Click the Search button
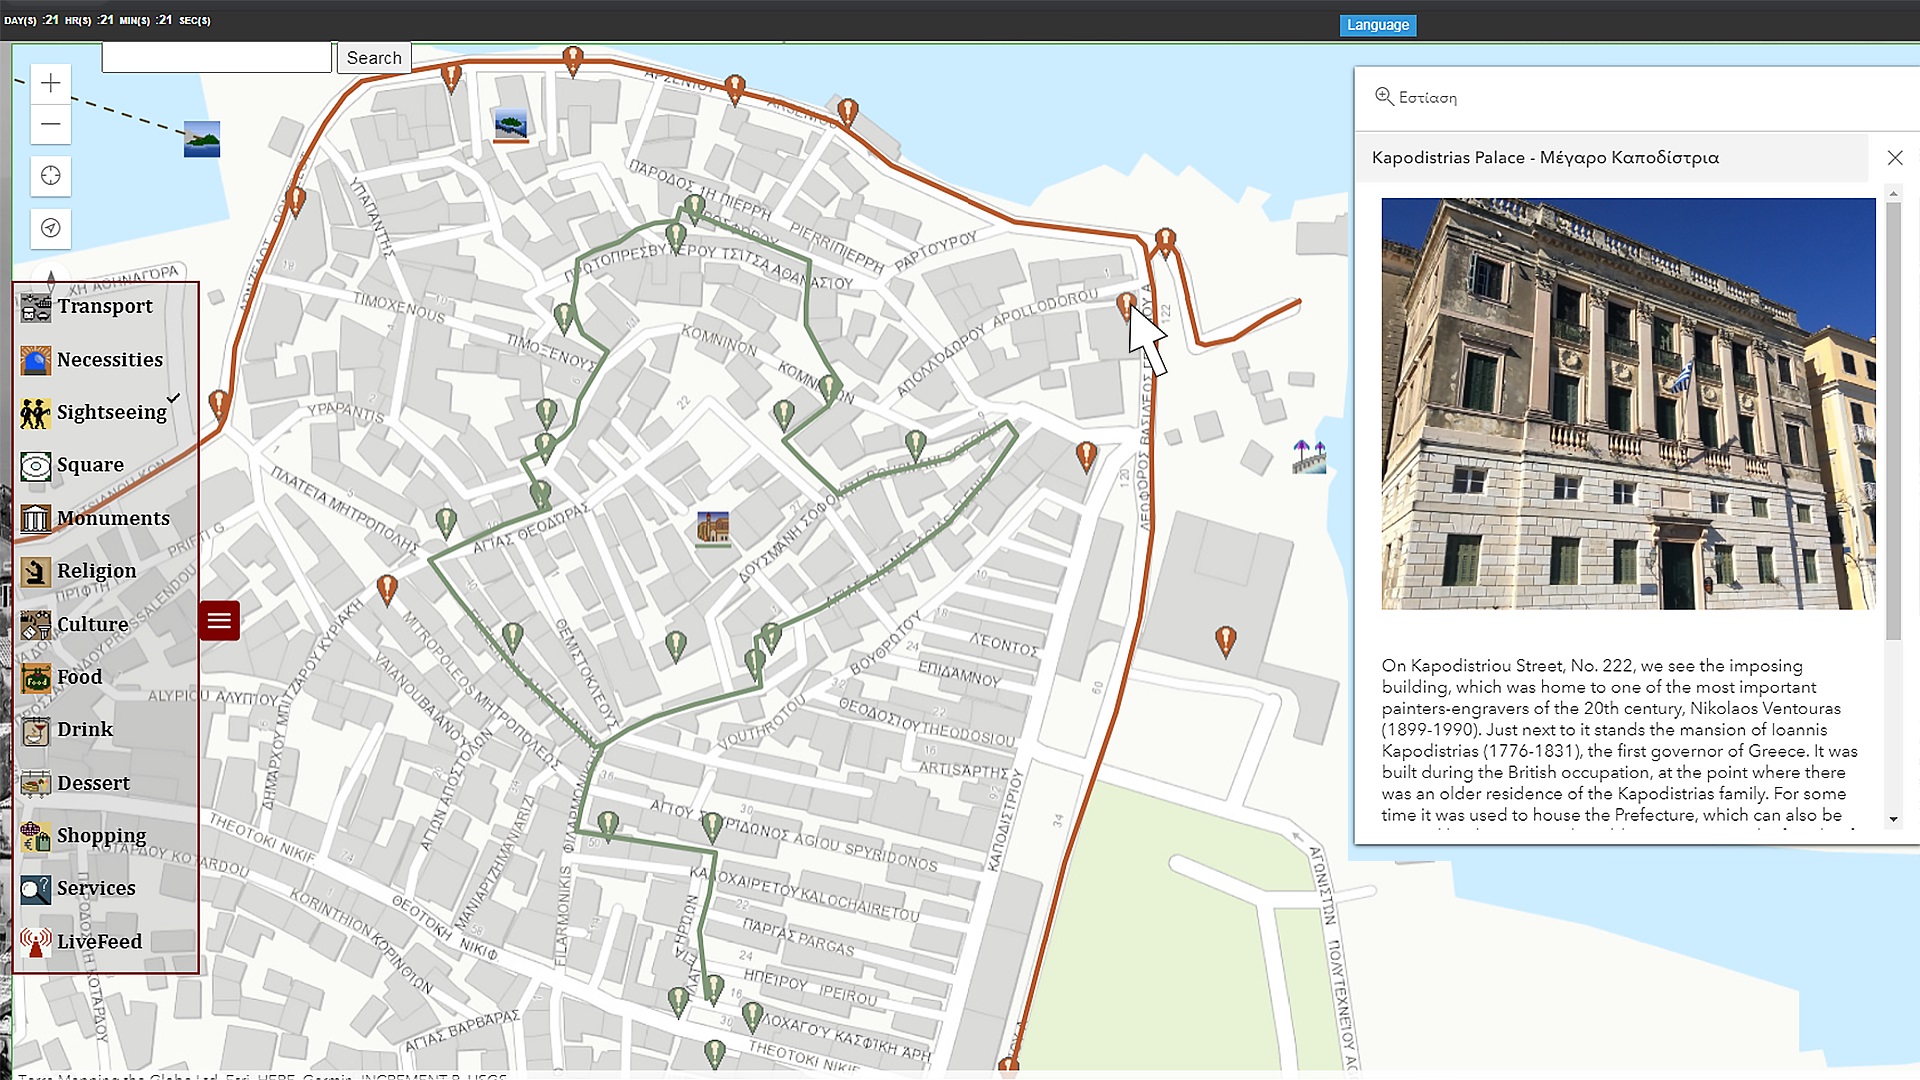The height and width of the screenshot is (1080, 1920). (x=374, y=58)
